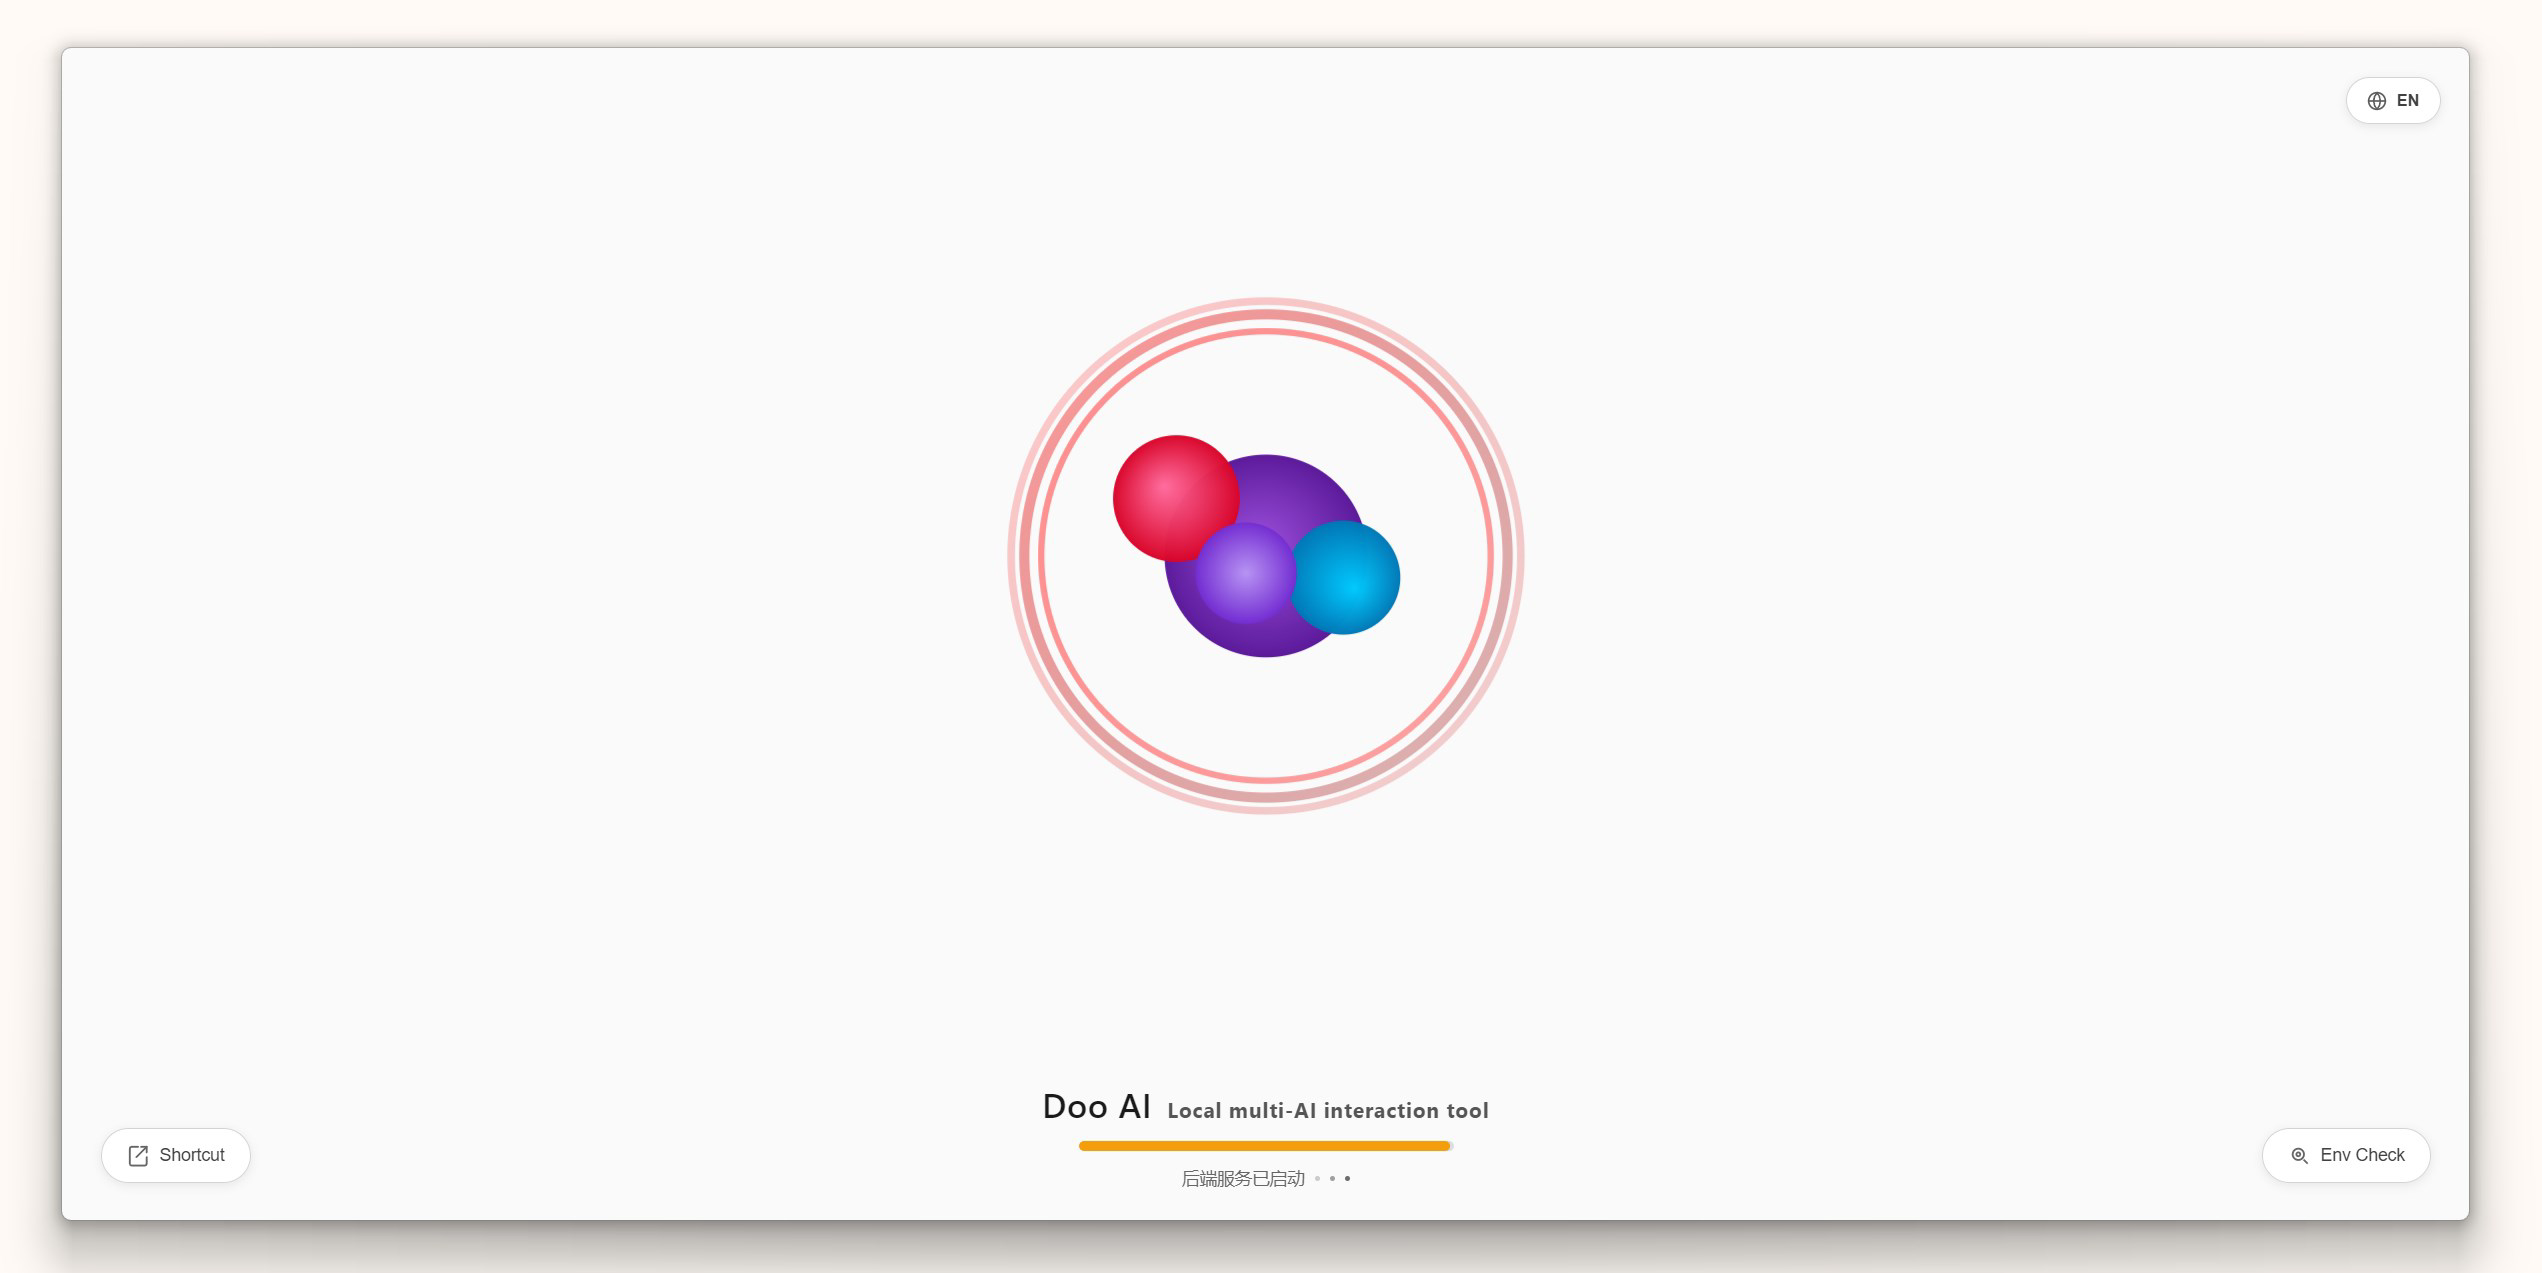Click the orange loading progress bar

click(1265, 1146)
